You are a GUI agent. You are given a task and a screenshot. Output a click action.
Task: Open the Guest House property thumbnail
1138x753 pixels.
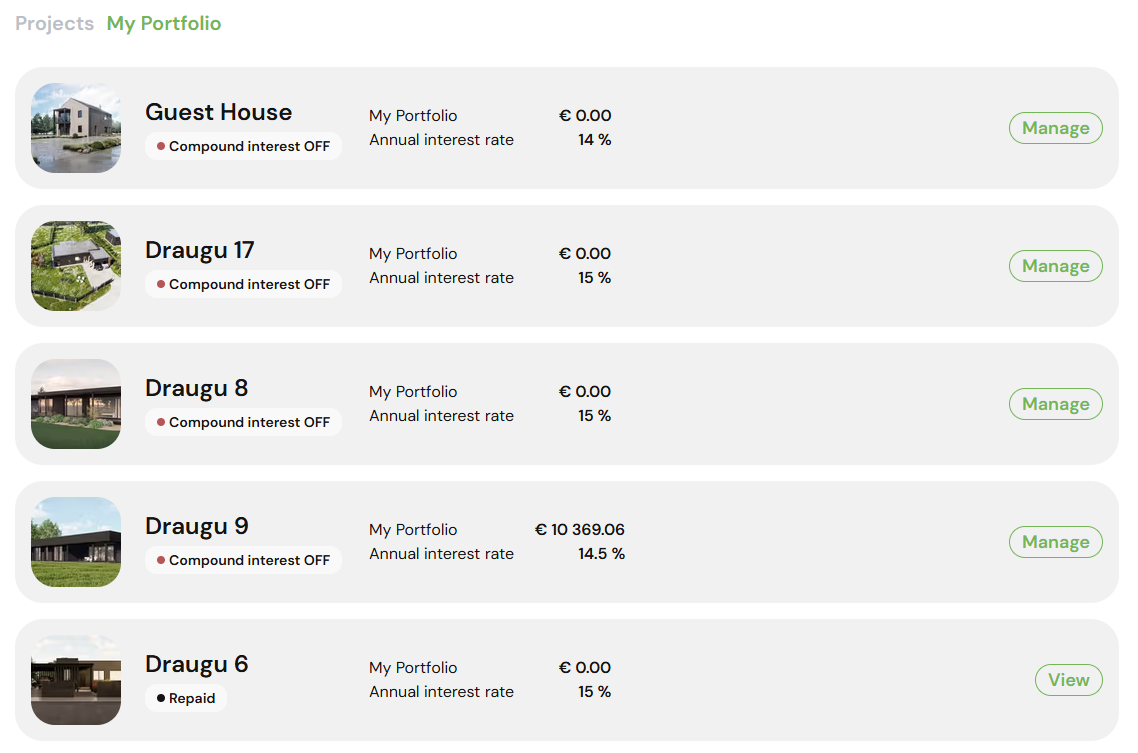(76, 128)
